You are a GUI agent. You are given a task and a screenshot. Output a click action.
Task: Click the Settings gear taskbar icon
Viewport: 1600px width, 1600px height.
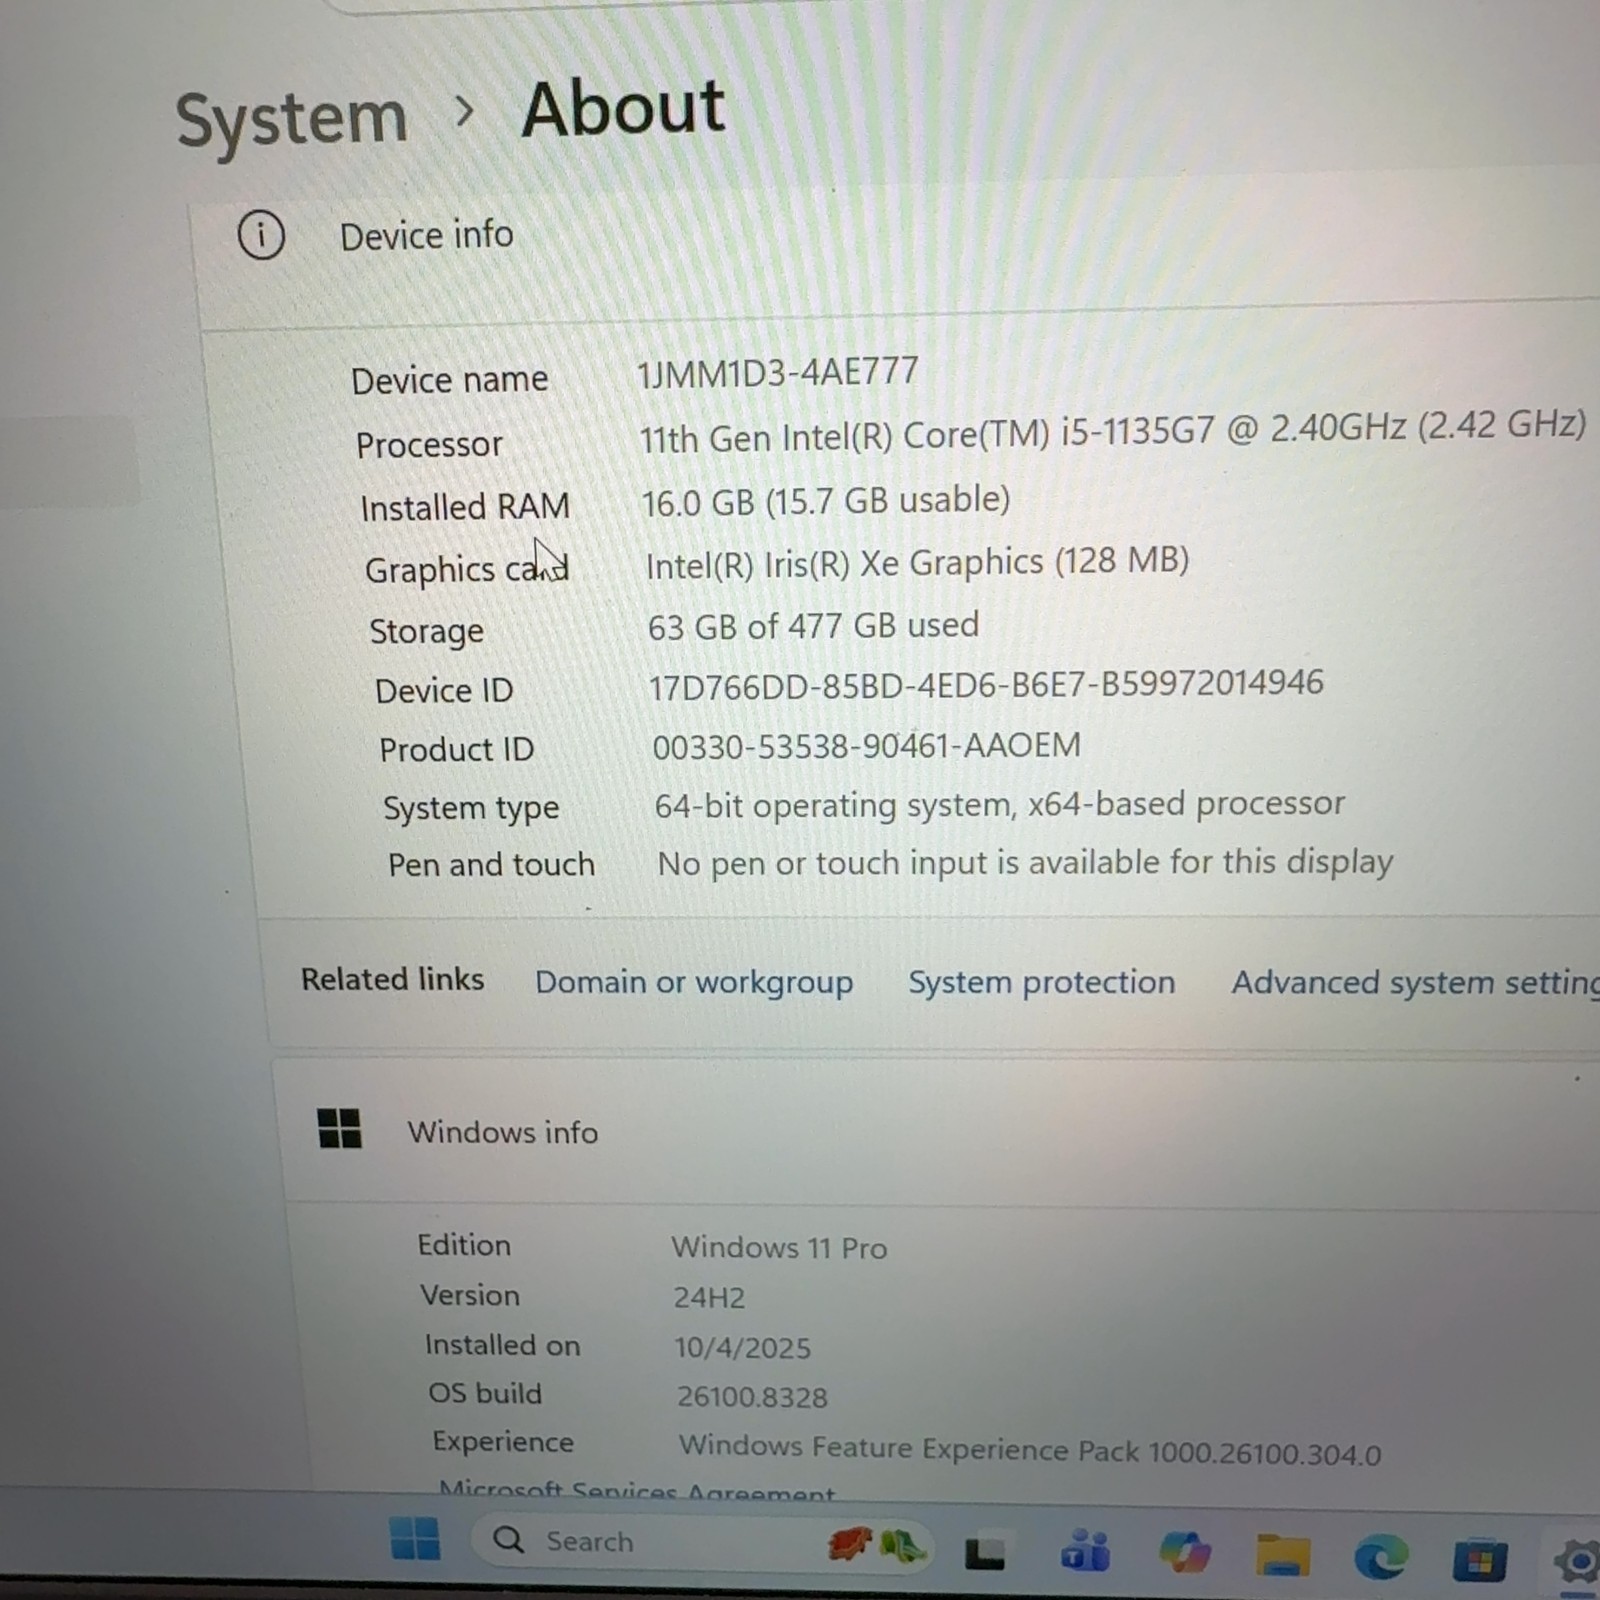[1577, 1563]
